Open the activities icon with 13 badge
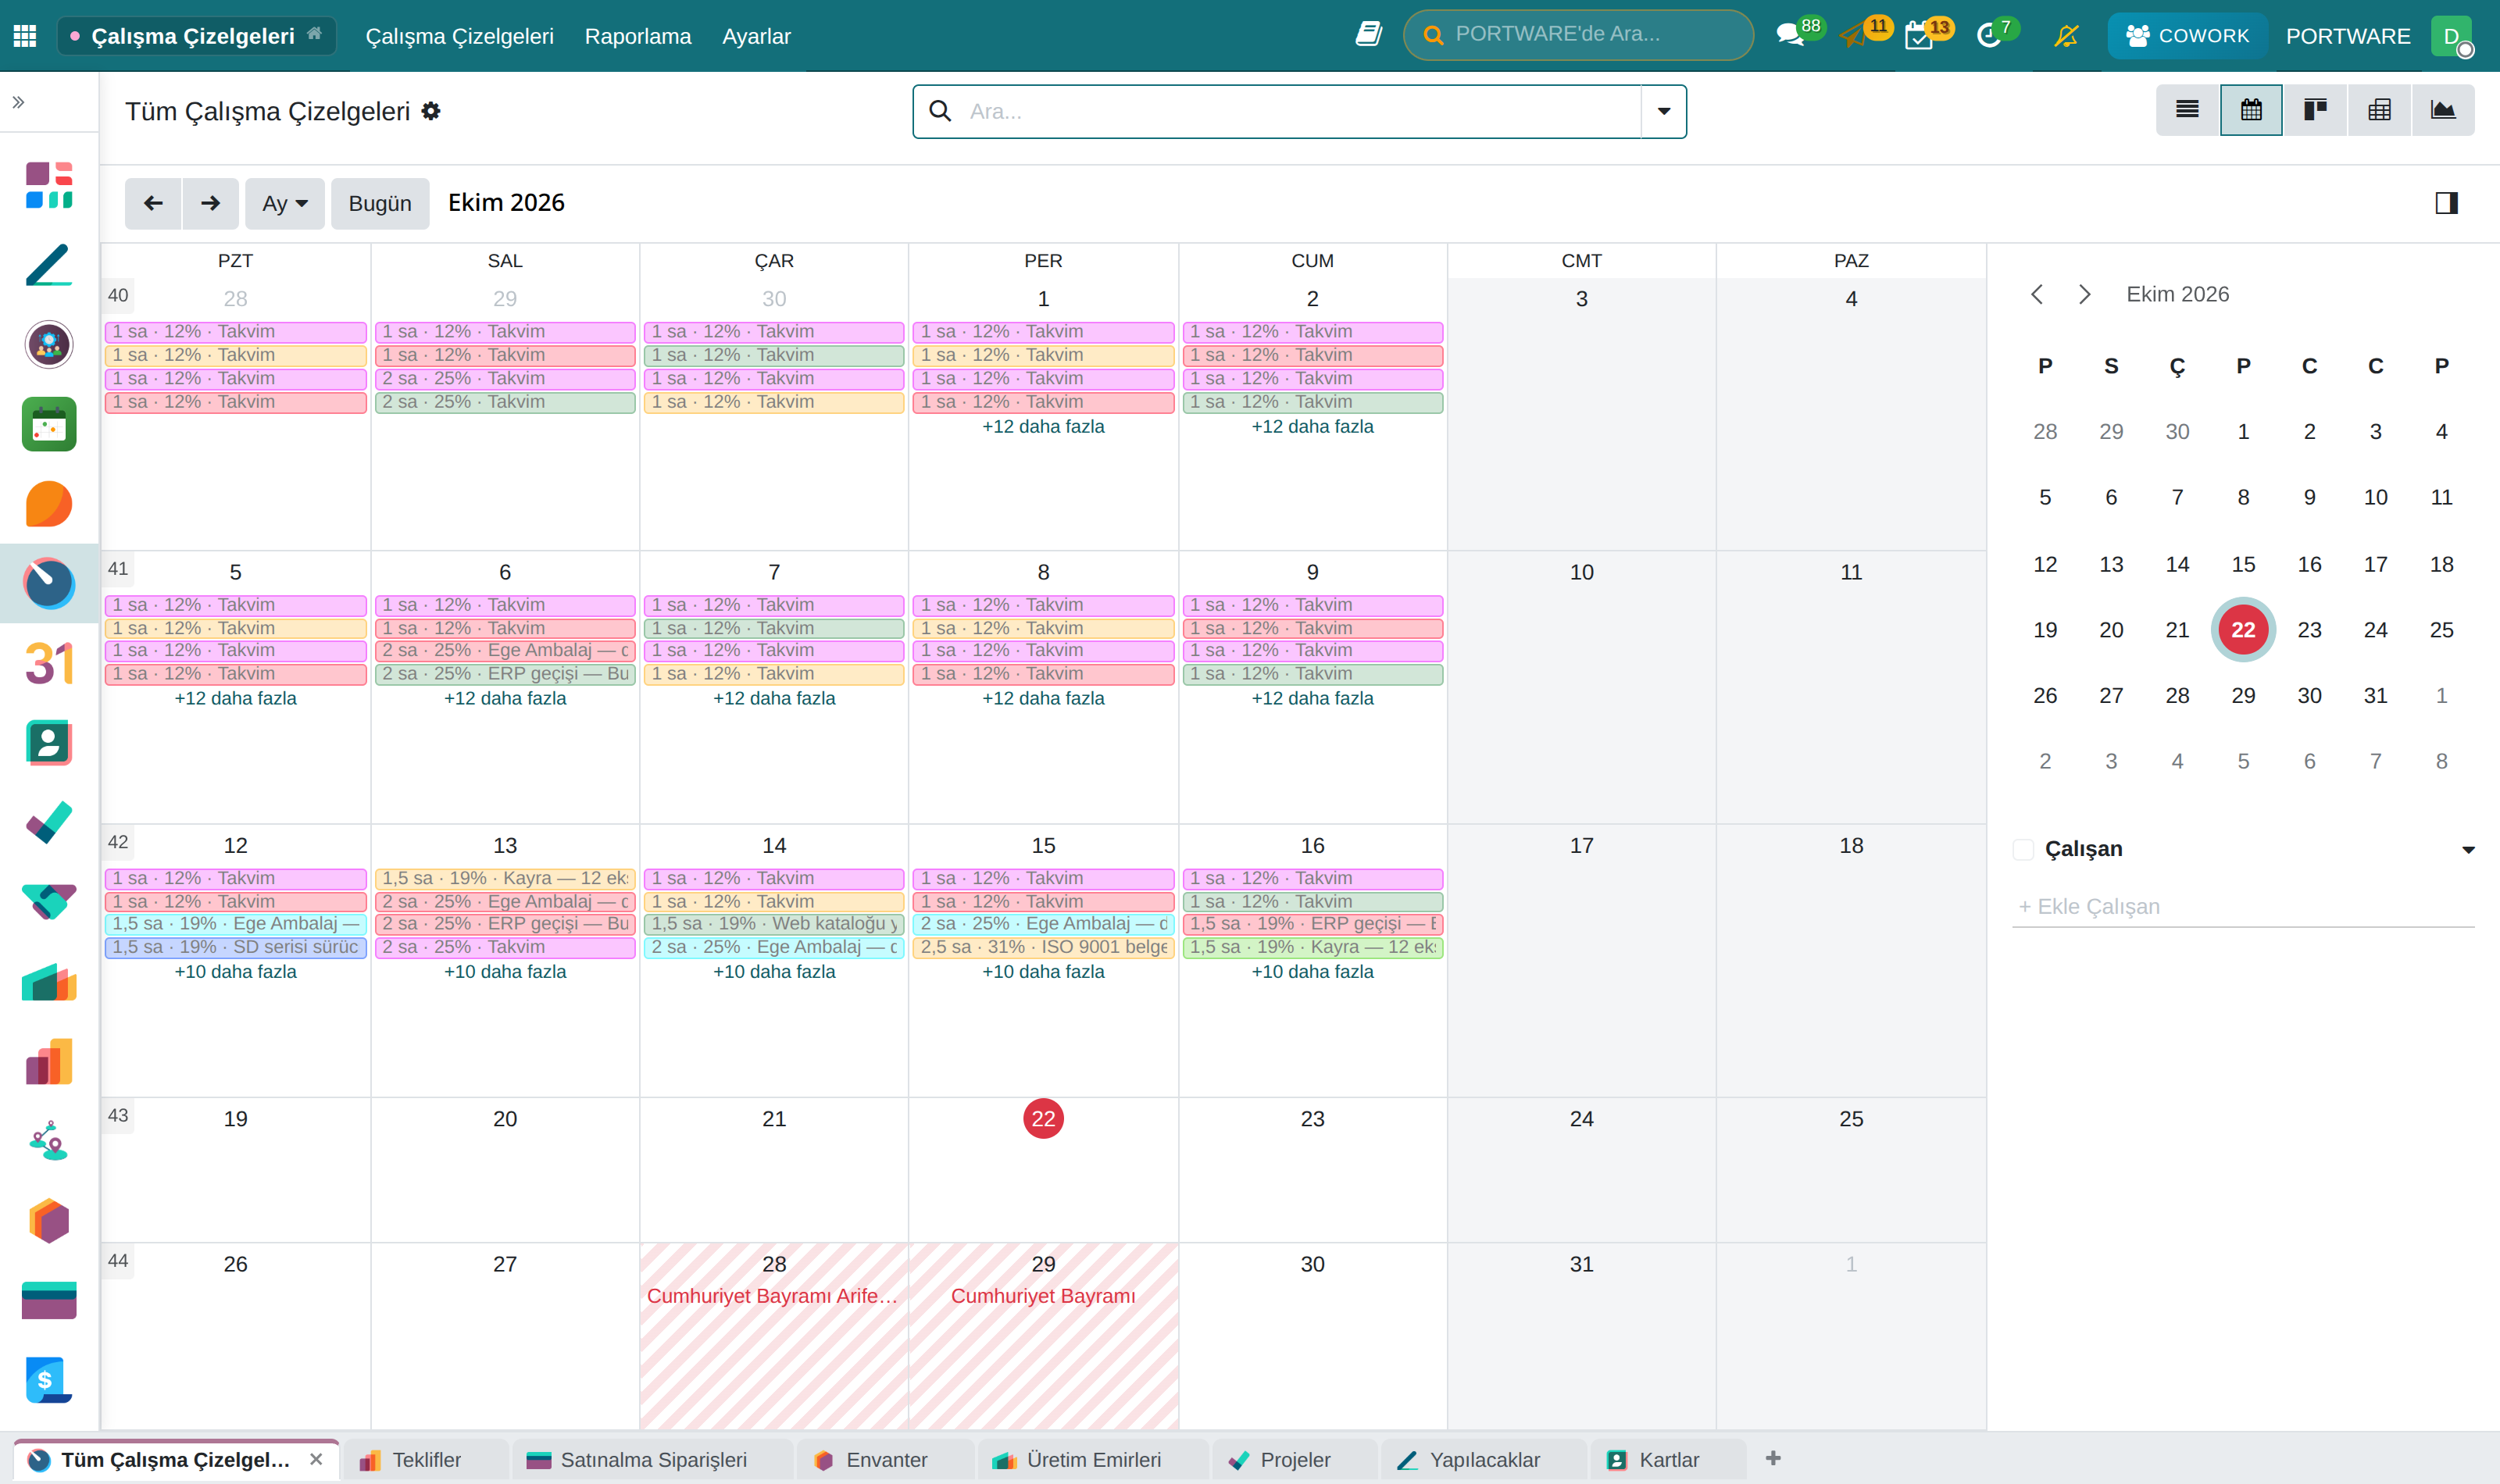The image size is (2500, 1484). (1919, 36)
